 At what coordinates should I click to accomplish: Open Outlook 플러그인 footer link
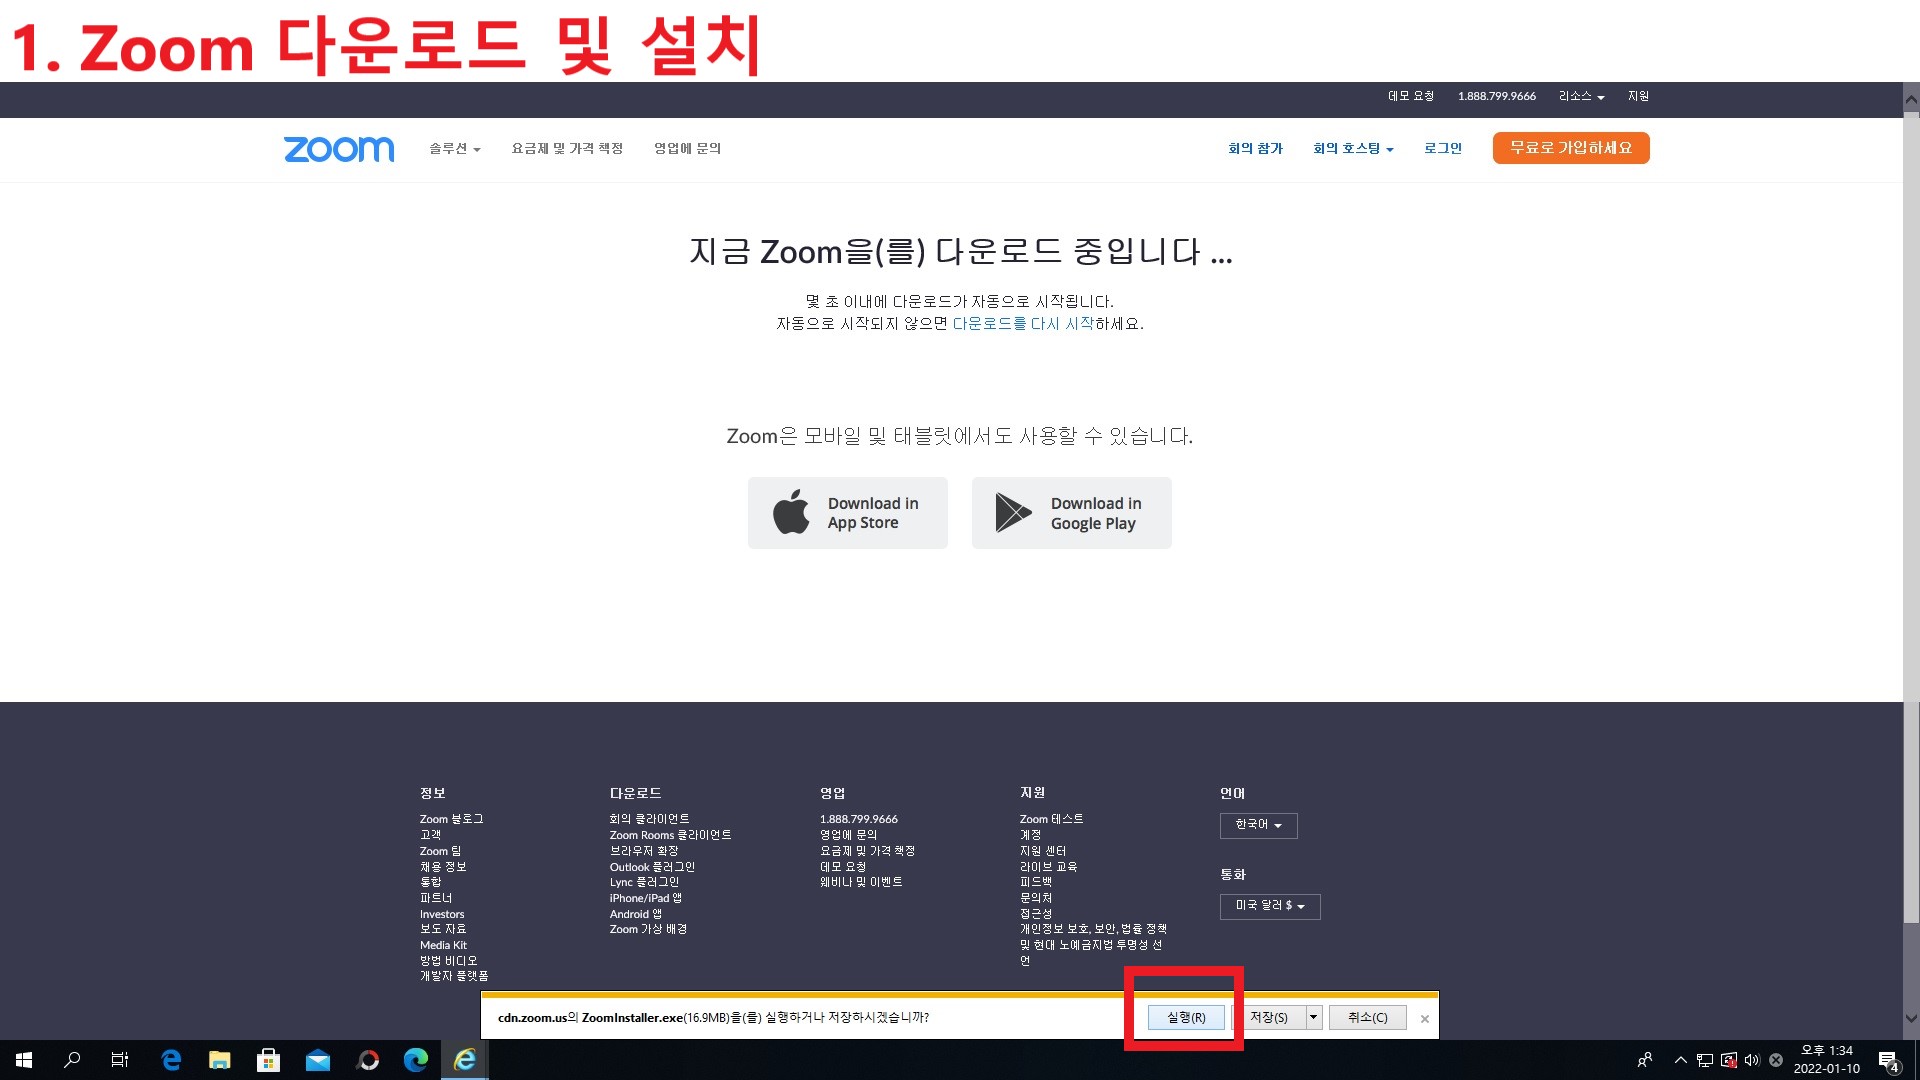tap(652, 867)
